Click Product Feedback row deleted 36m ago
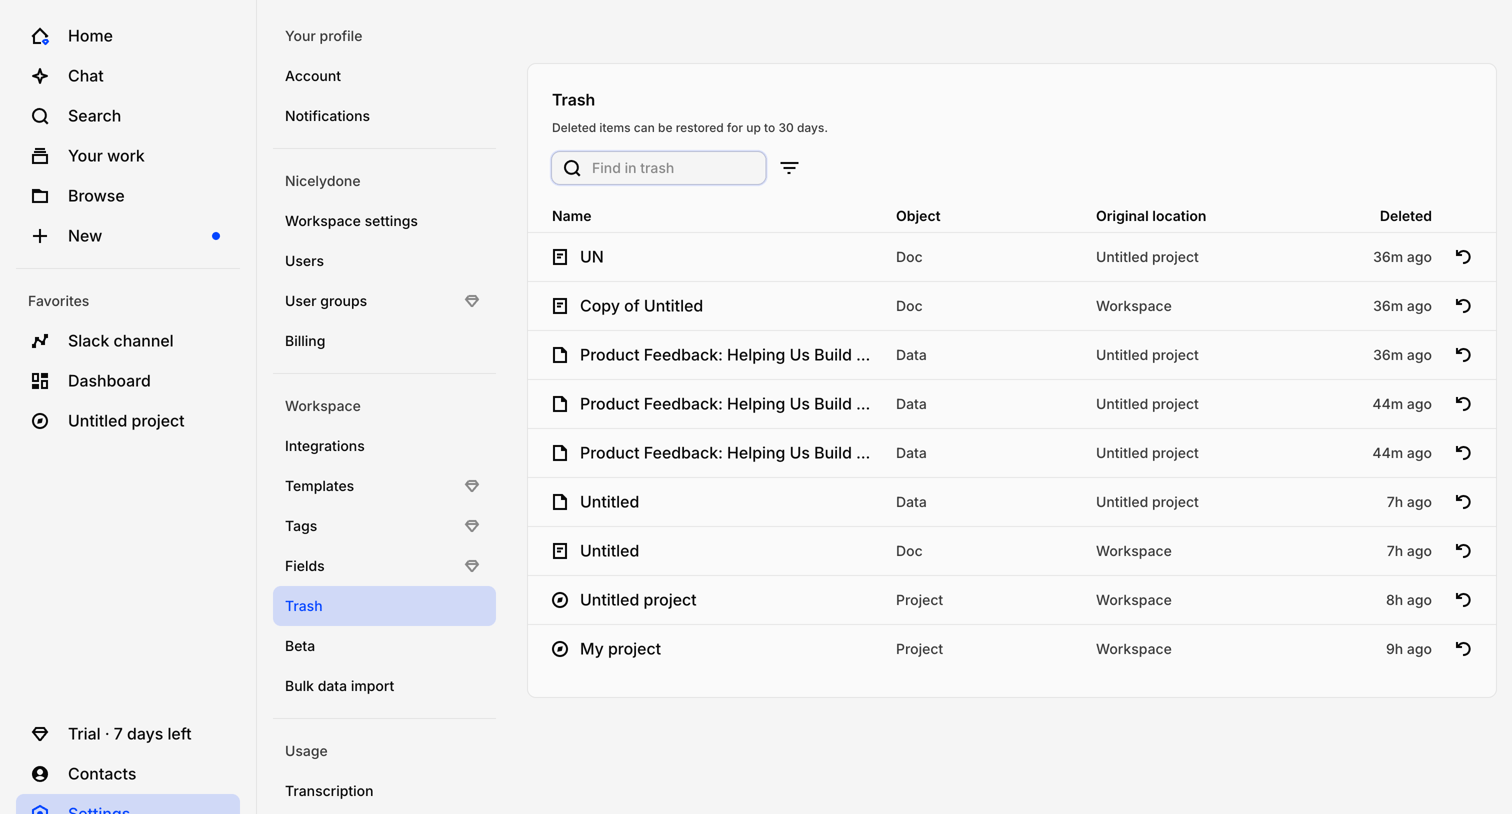Image resolution: width=1512 pixels, height=814 pixels. [x=1012, y=355]
